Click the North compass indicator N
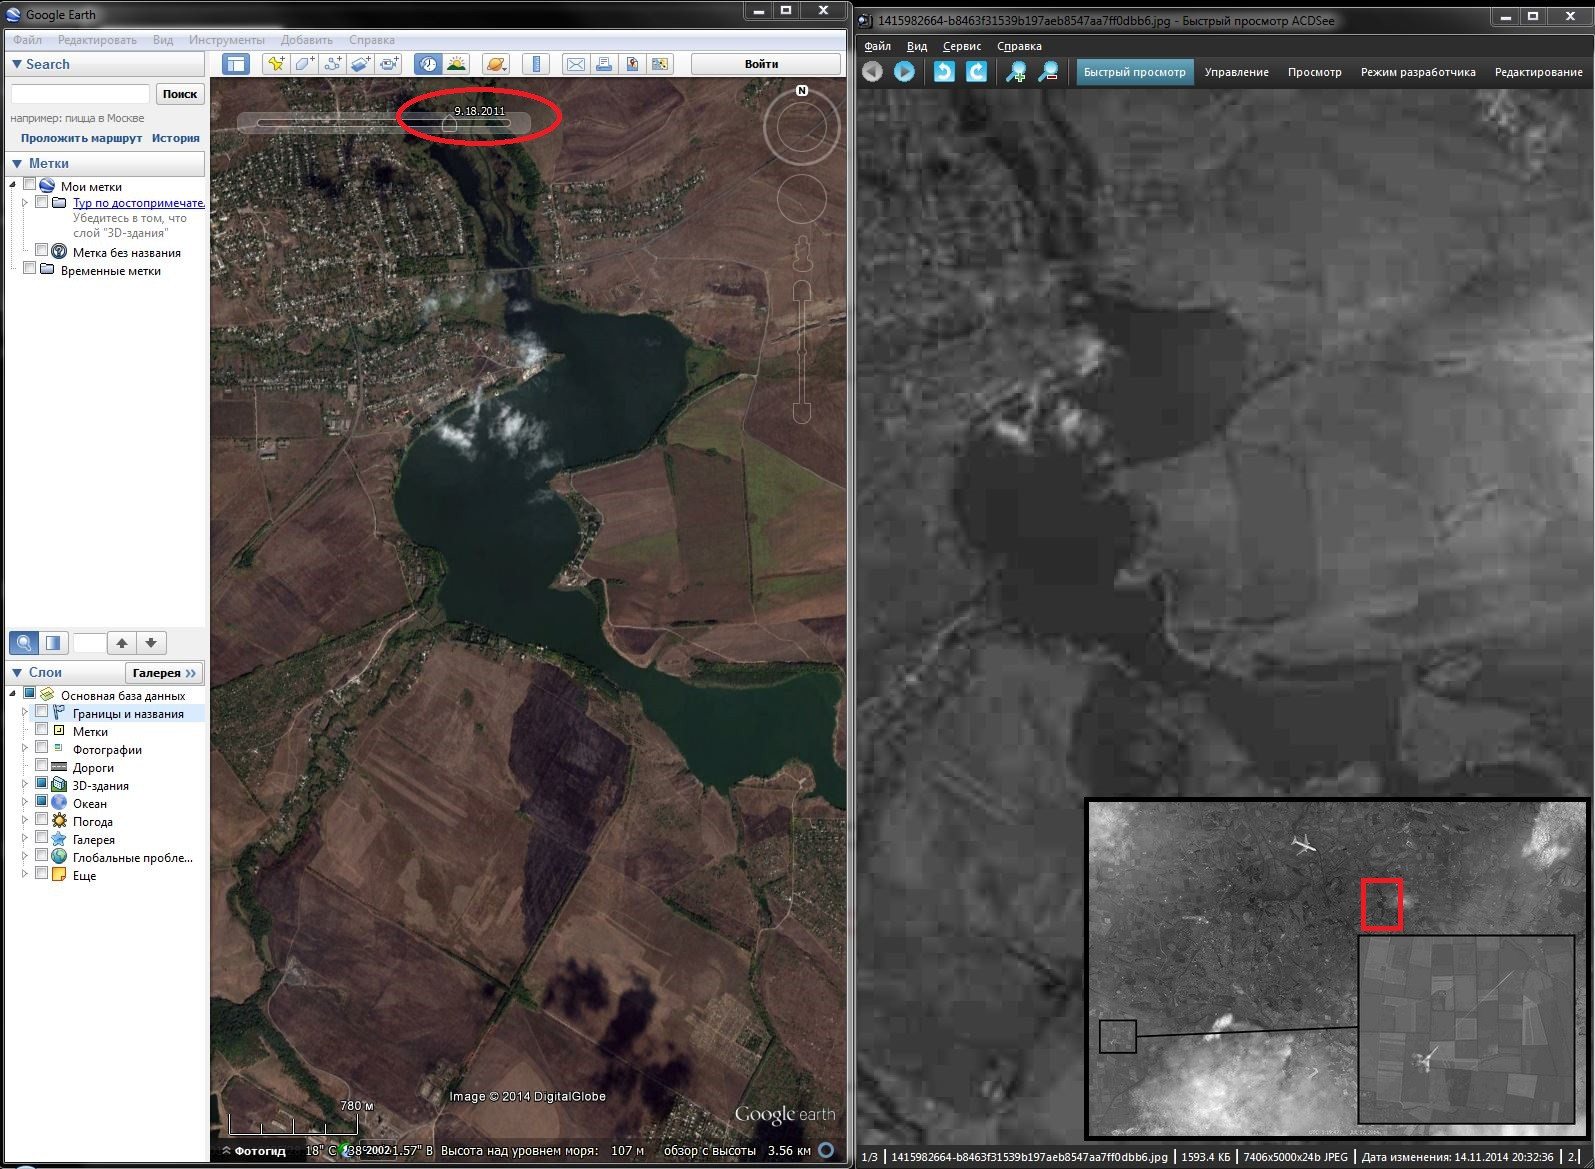 (802, 91)
